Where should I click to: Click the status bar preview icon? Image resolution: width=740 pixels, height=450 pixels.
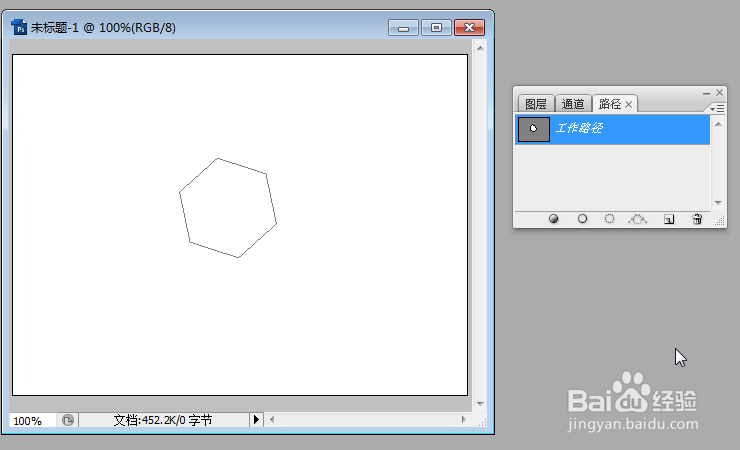pyautogui.click(x=68, y=420)
